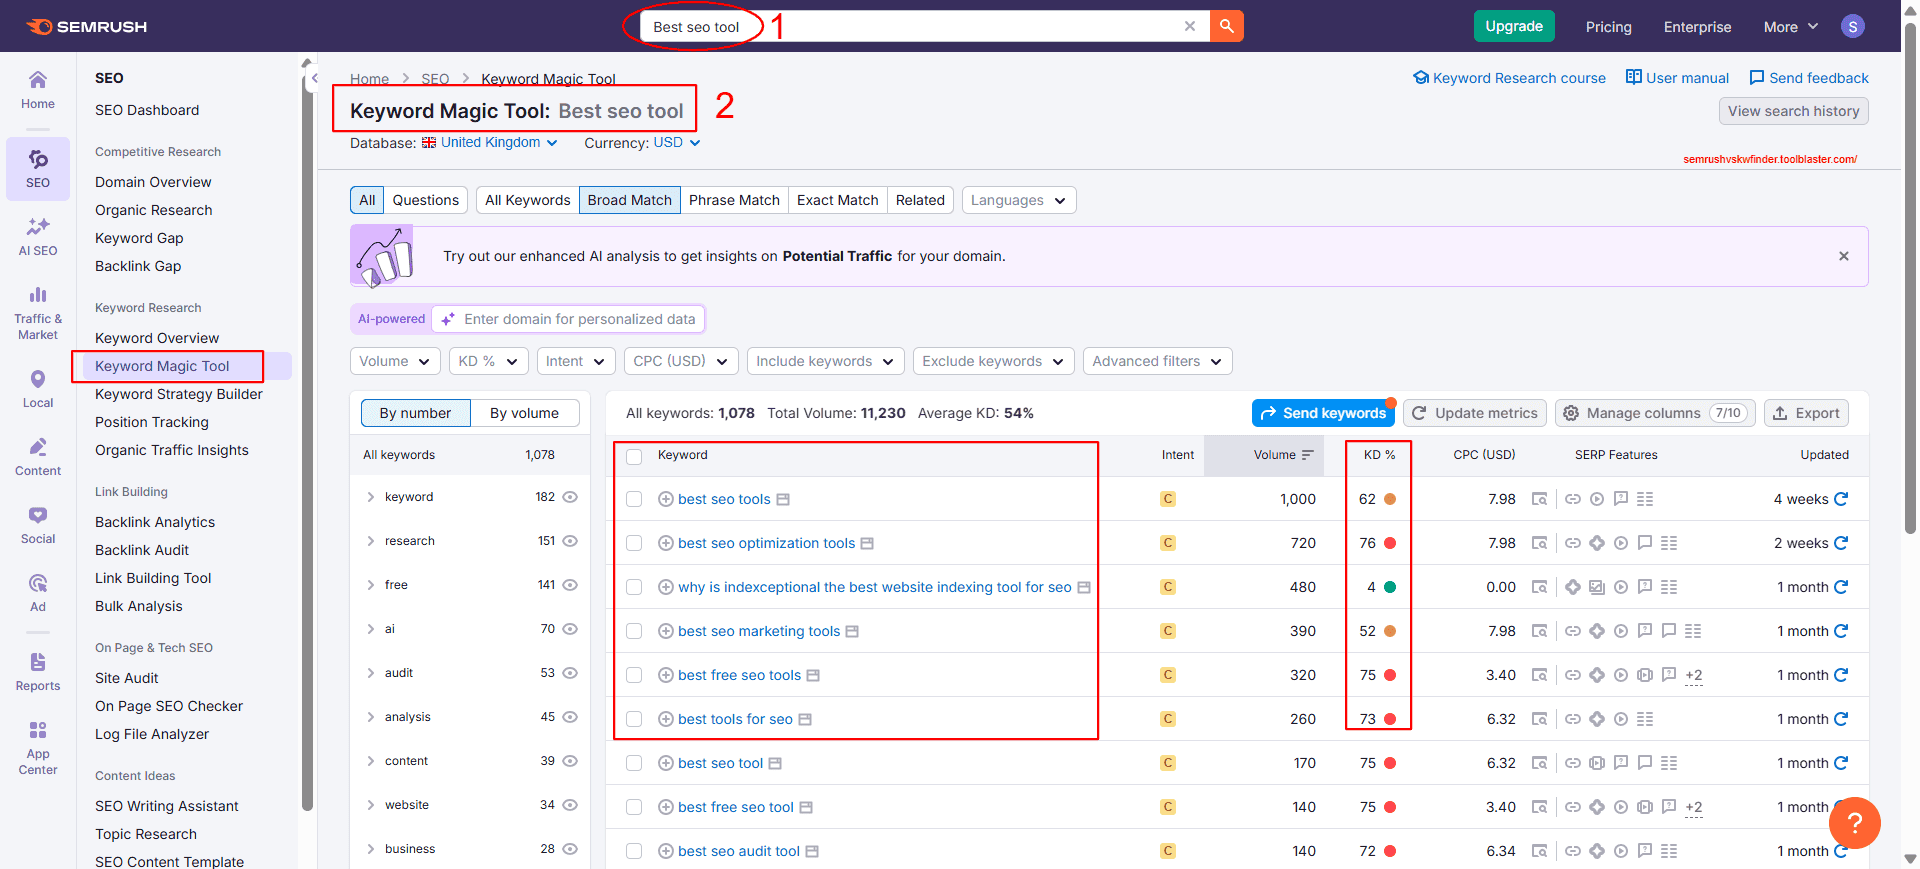Check 'best seo audit tool' checkbox
Image resolution: width=1920 pixels, height=869 pixels.
point(634,851)
